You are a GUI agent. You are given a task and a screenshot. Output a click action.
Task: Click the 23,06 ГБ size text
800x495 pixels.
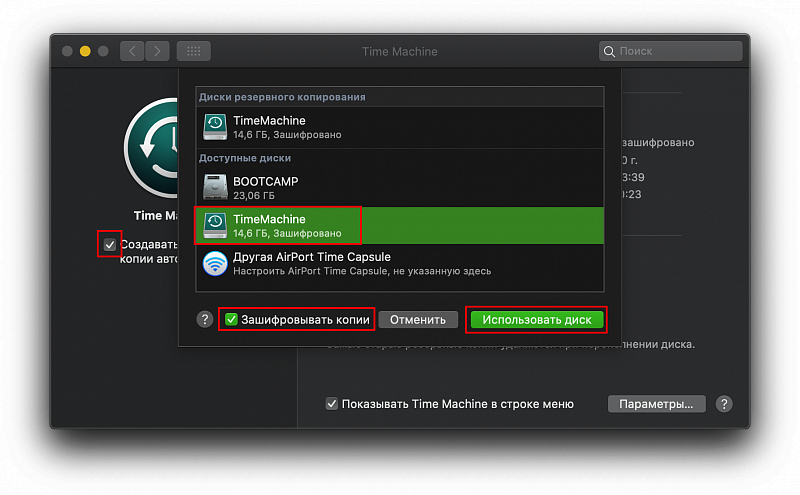point(254,195)
